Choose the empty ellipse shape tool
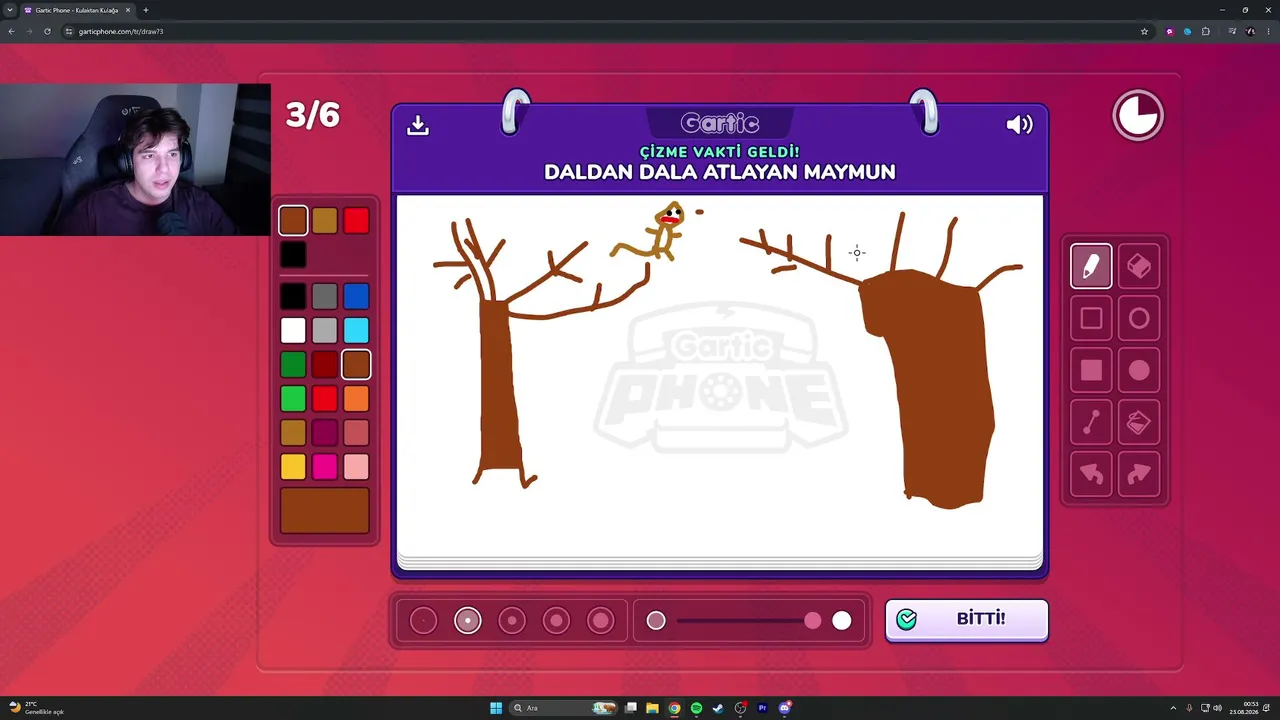This screenshot has height=720, width=1280. click(x=1139, y=318)
